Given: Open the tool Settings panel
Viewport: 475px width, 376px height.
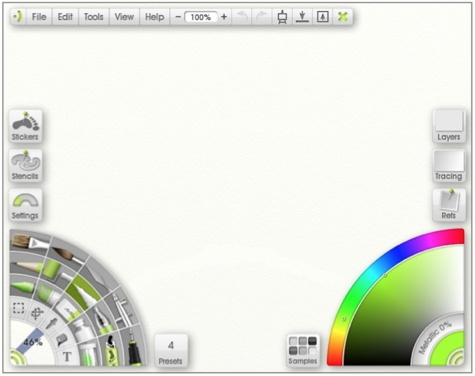Looking at the screenshot, I should tap(25, 205).
